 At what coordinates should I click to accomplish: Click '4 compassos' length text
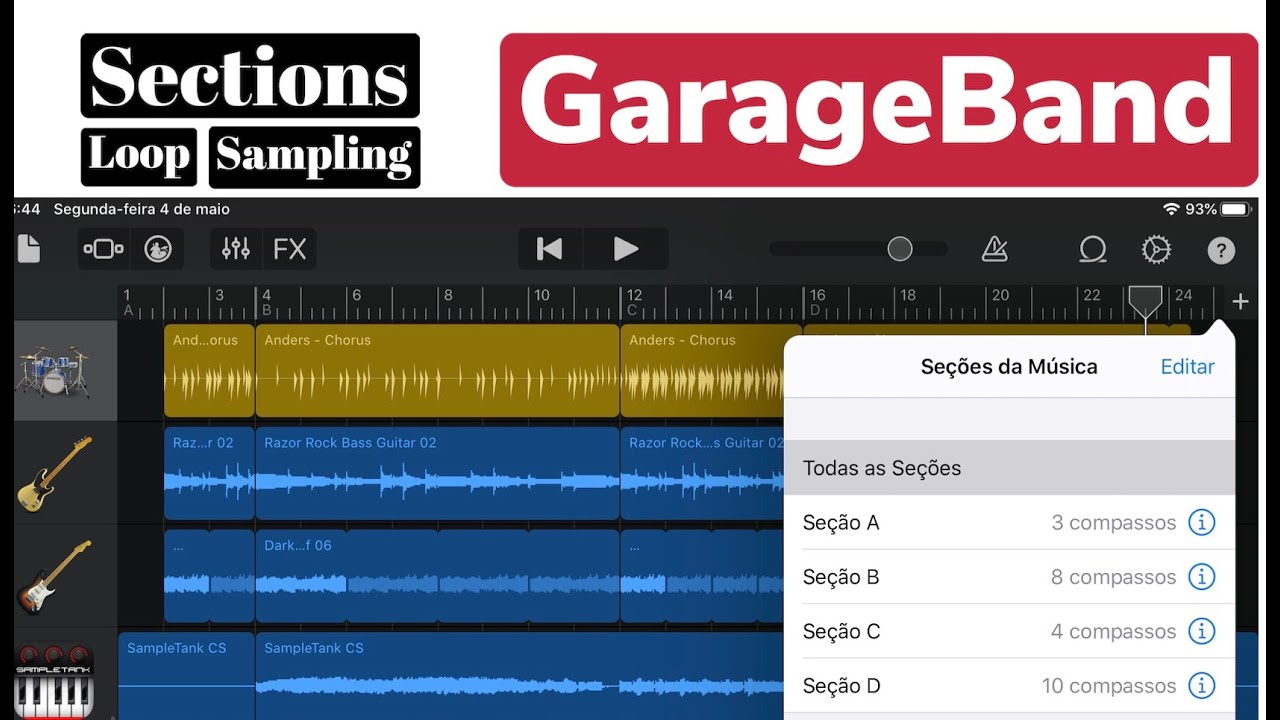tap(1114, 631)
